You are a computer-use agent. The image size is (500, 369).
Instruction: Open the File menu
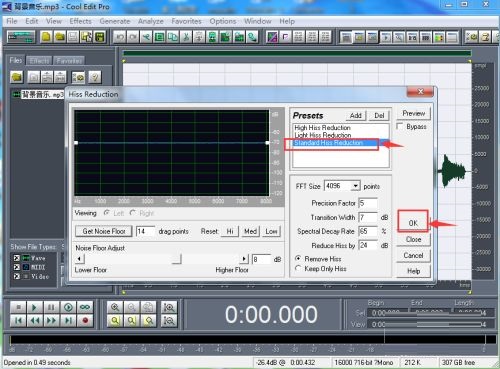click(x=12, y=21)
